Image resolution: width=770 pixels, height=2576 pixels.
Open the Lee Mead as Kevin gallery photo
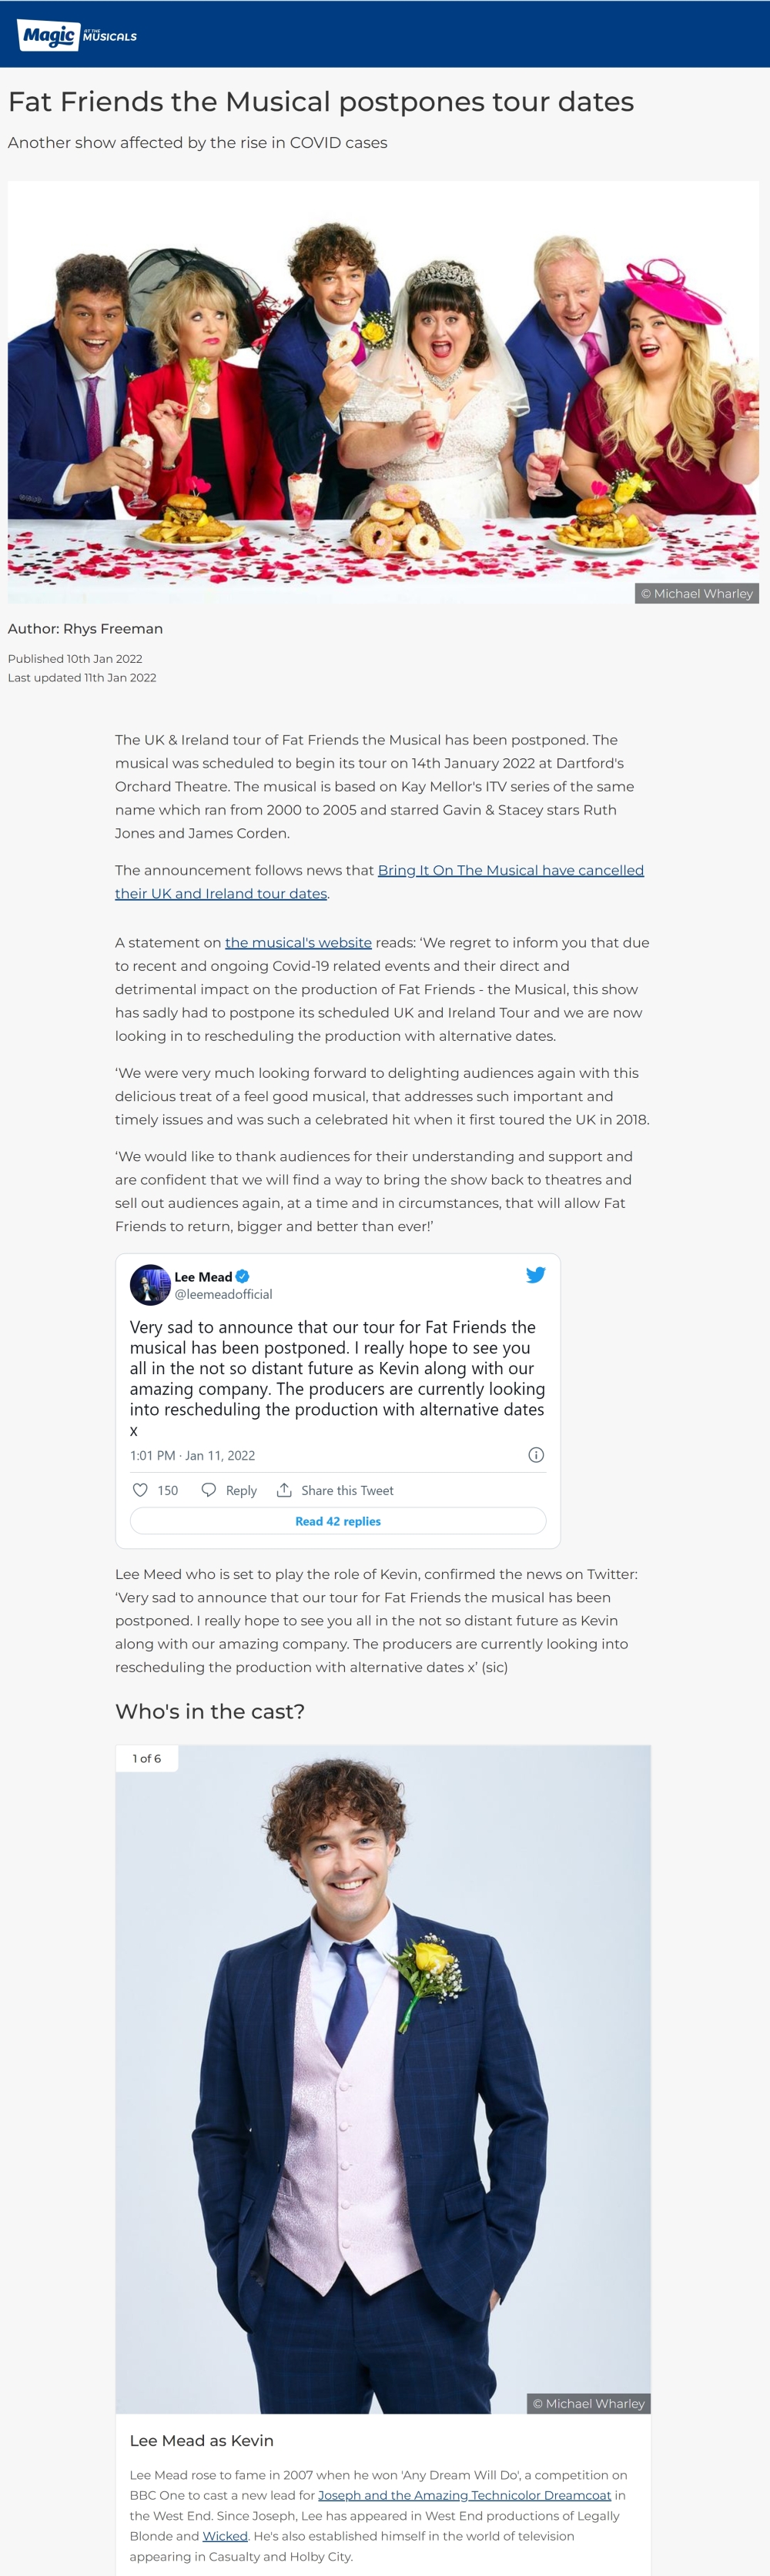383,2080
